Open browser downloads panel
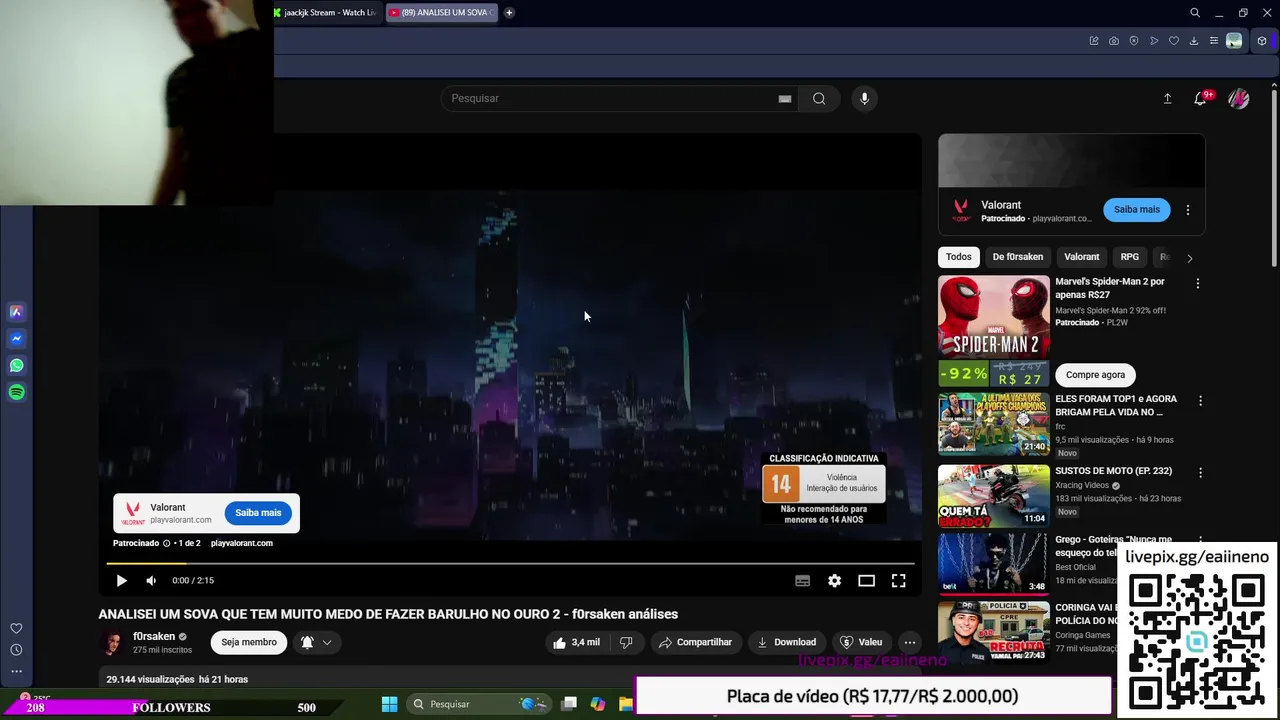 point(1194,41)
